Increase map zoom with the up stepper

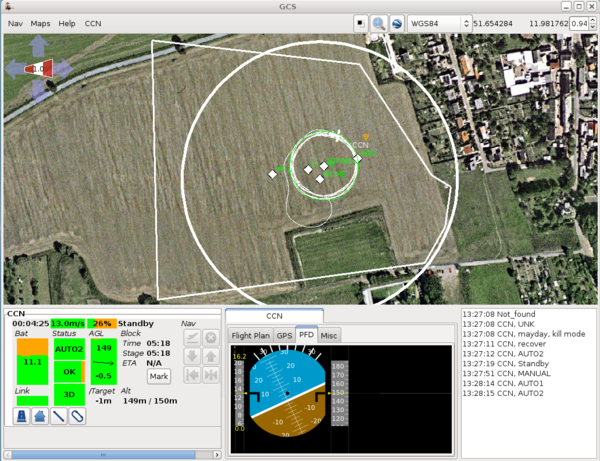pyautogui.click(x=593, y=20)
